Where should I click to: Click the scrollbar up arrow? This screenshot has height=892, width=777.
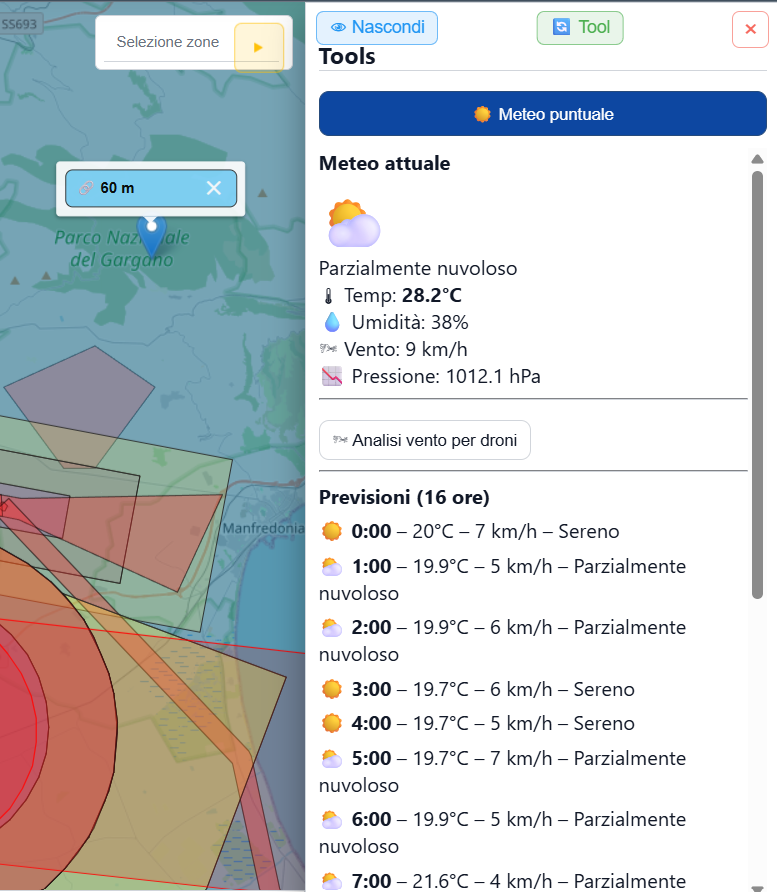coord(757,159)
